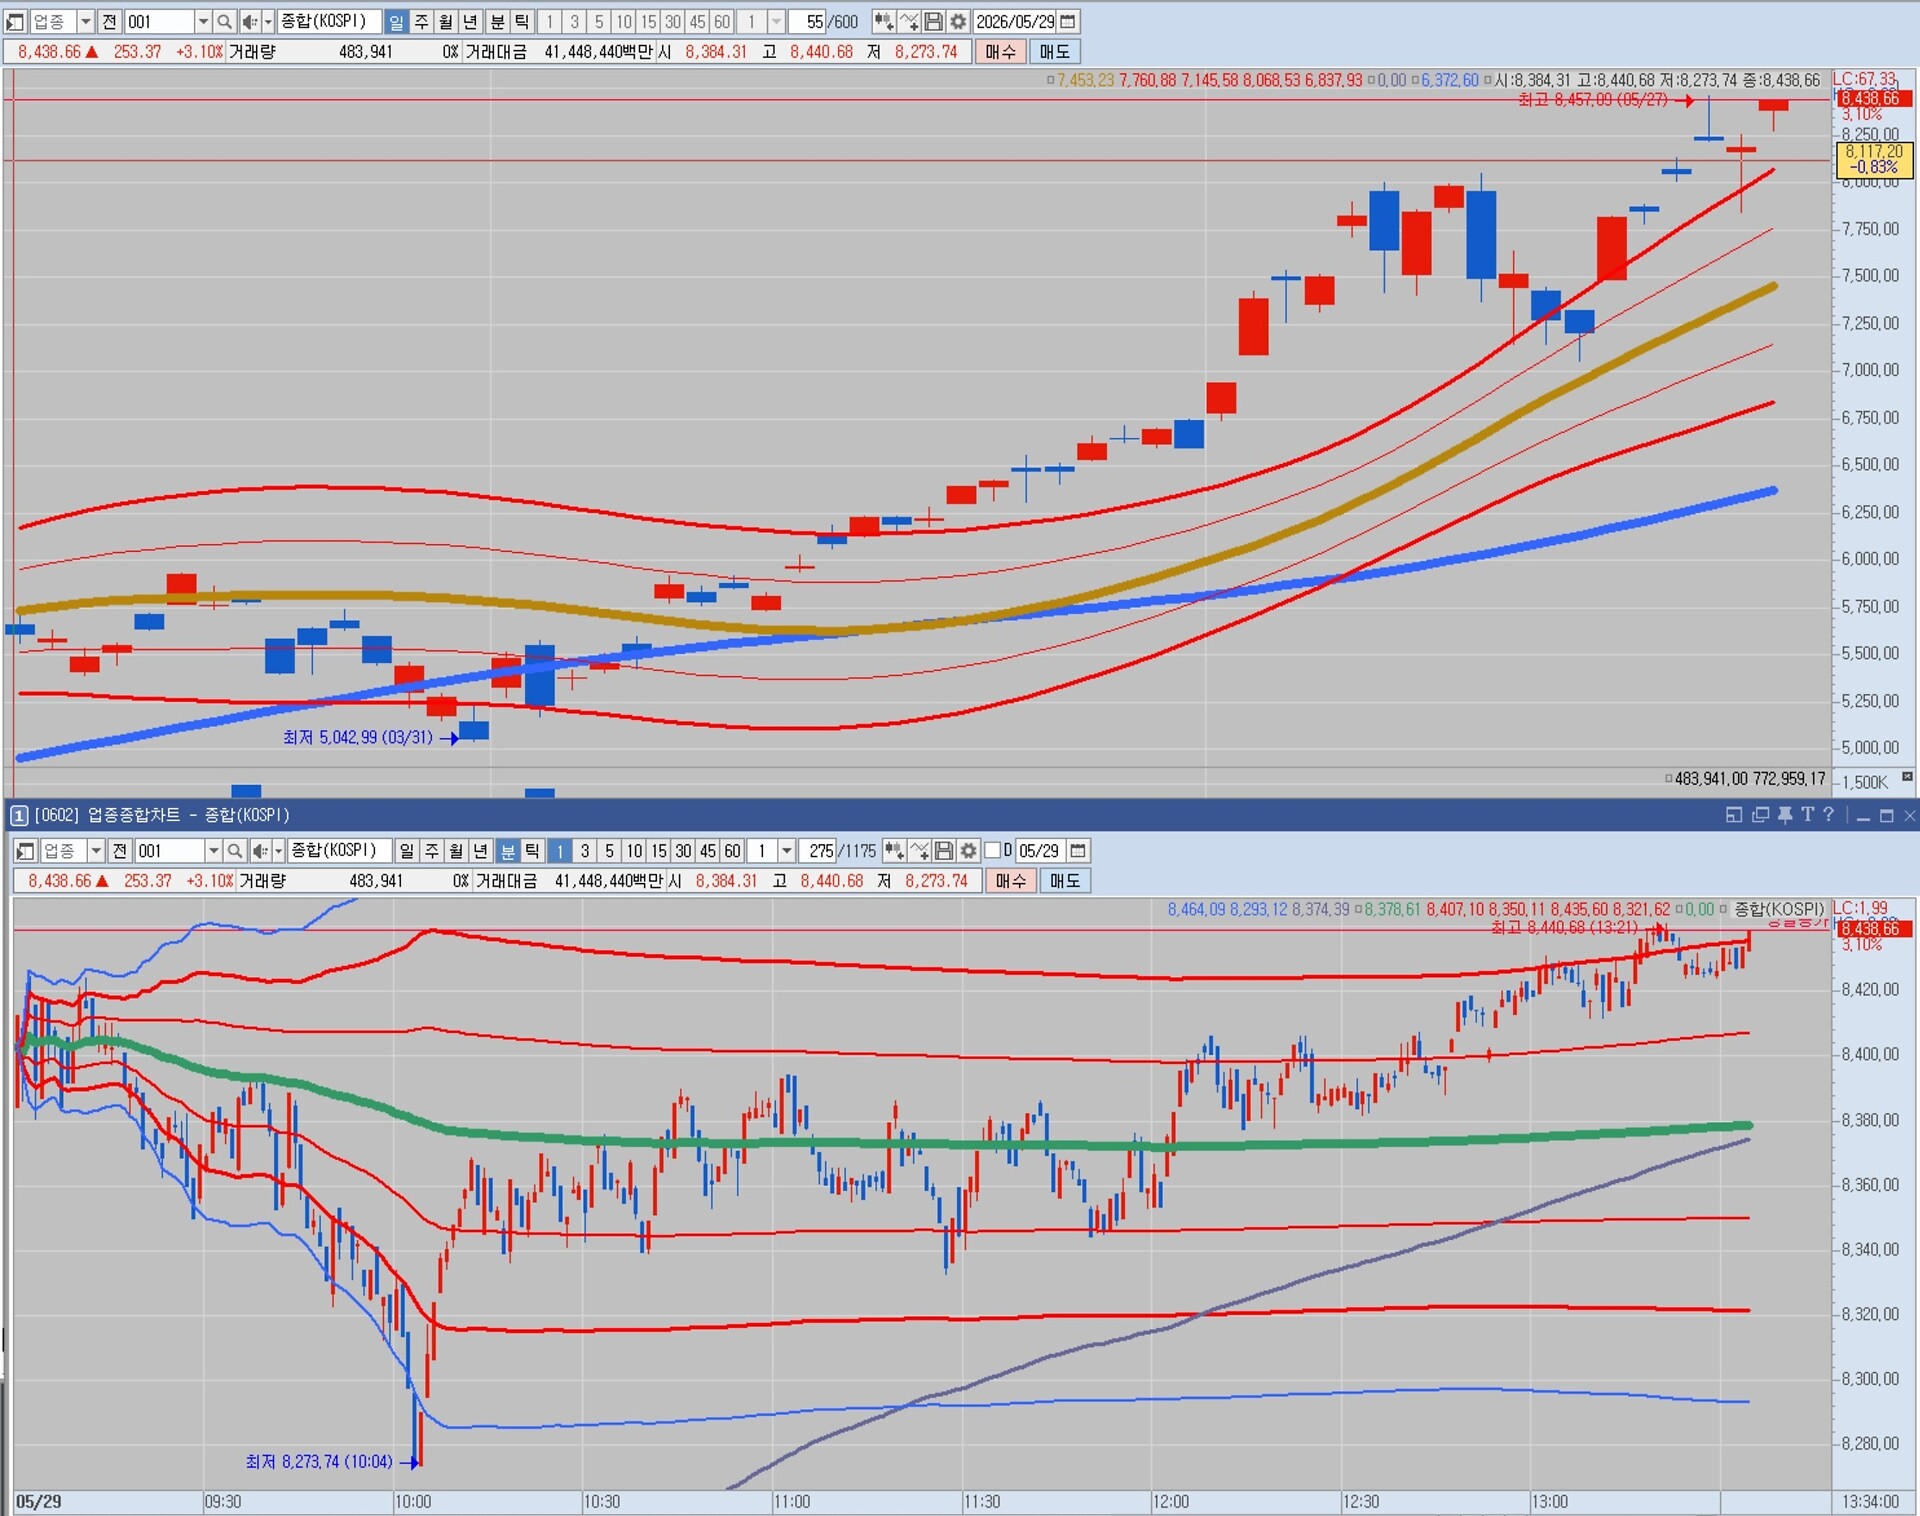Click the T text icon in lower title bar

(x=1807, y=815)
